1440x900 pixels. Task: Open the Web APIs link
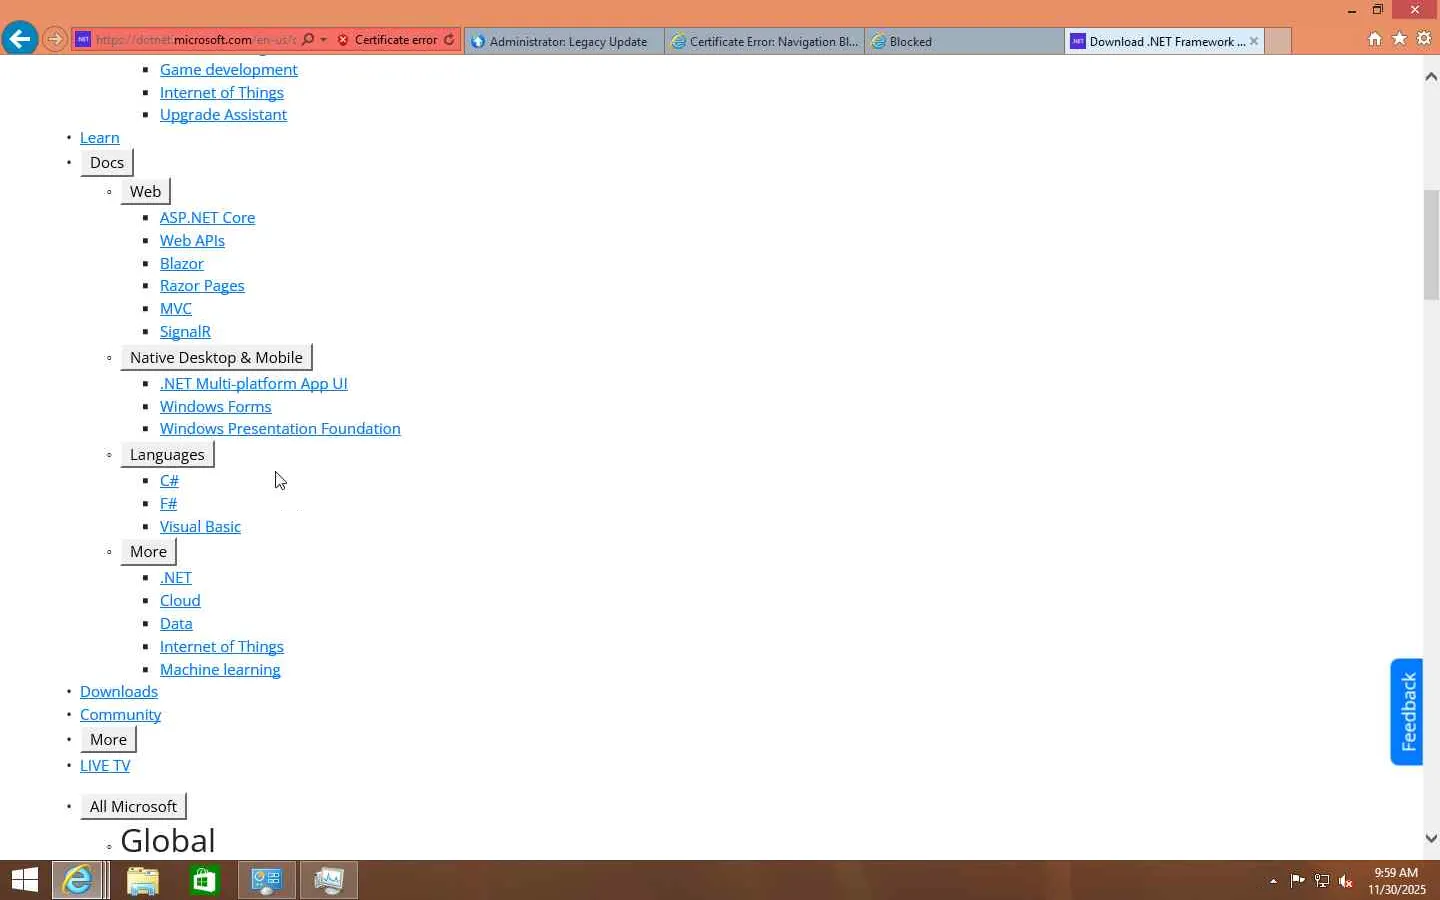(x=192, y=240)
